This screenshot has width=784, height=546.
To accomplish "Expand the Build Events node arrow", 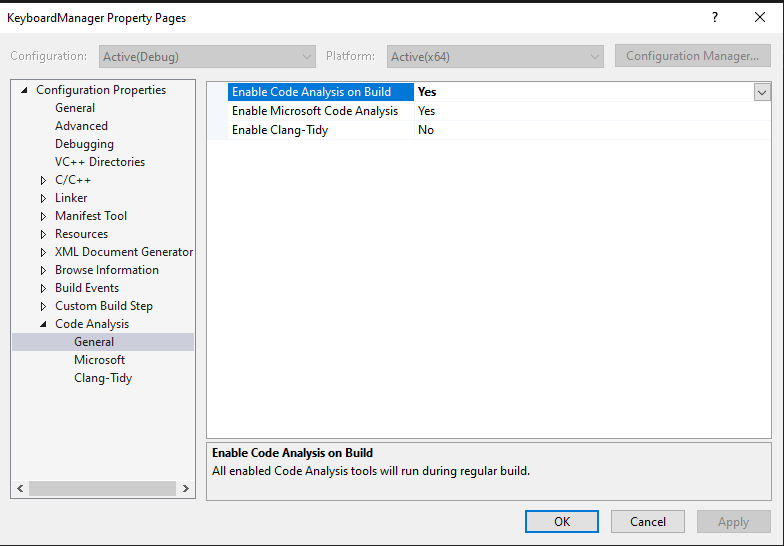I will tap(44, 288).
